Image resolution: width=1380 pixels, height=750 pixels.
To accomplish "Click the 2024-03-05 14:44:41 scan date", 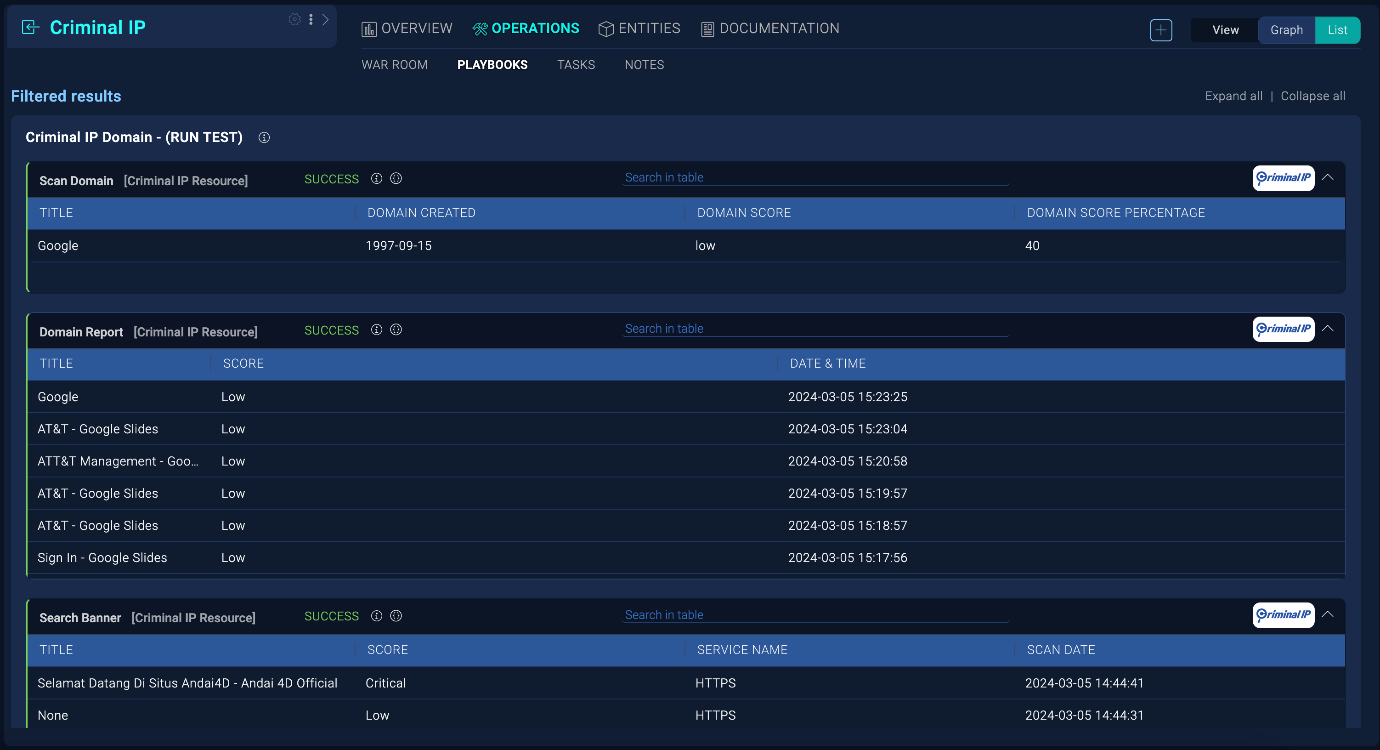I will pos(1085,683).
